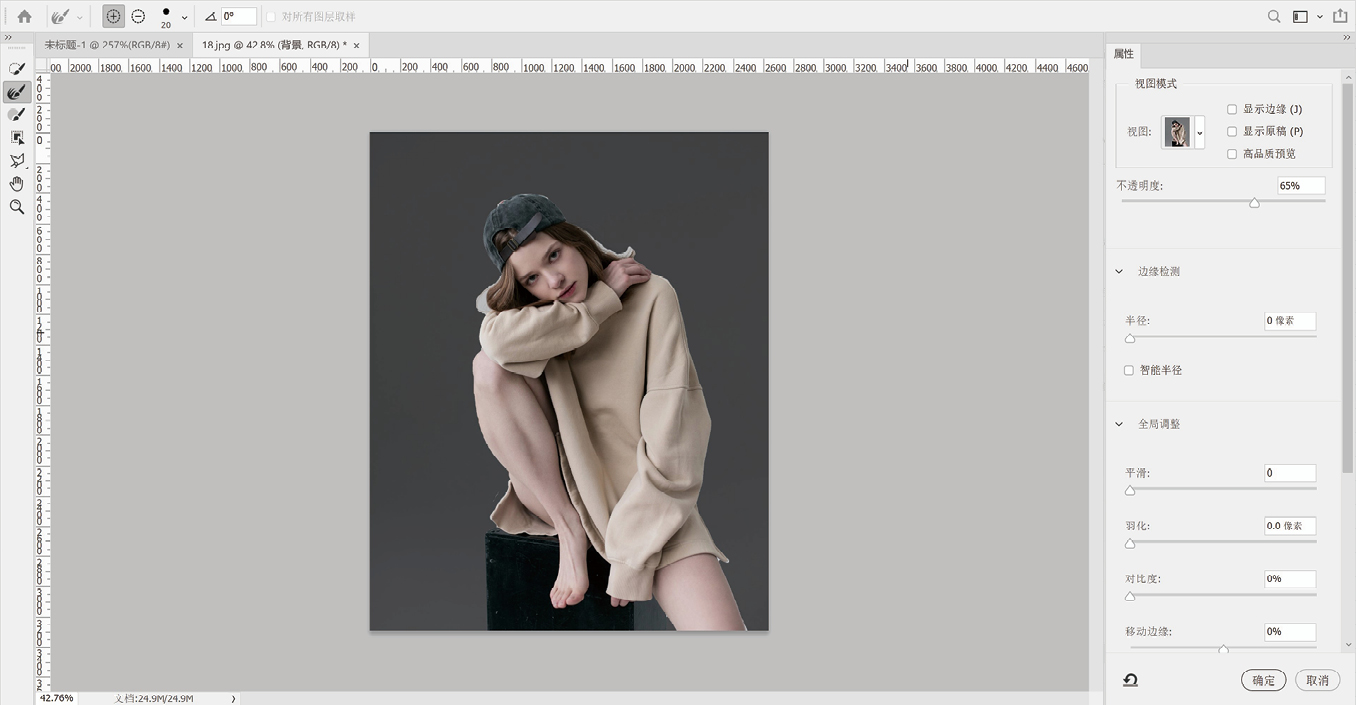The height and width of the screenshot is (705, 1356).
Task: Click the 移动边缘 0% field
Action: point(1290,632)
